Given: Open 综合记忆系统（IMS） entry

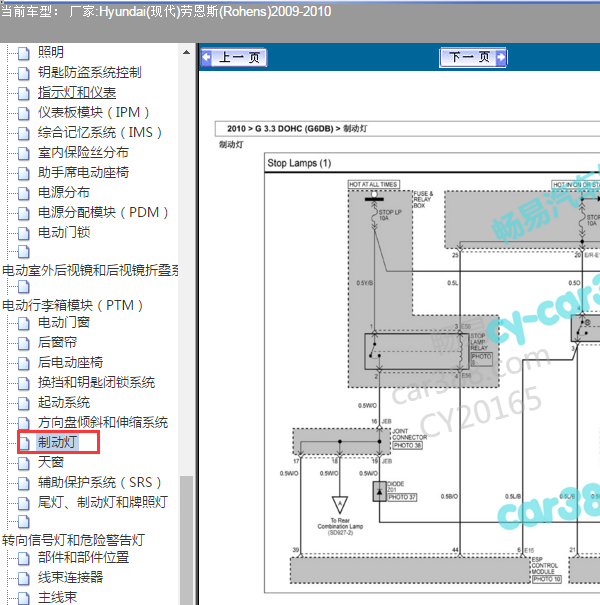Looking at the screenshot, I should click(100, 132).
